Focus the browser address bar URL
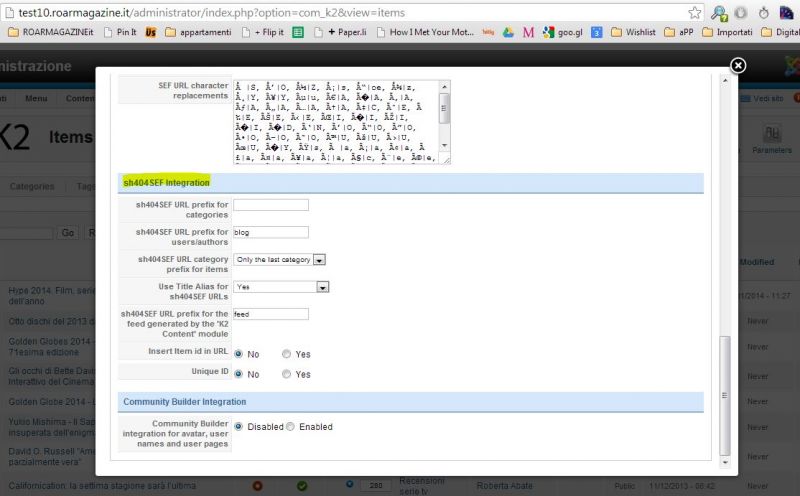The height and width of the screenshot is (496, 800). 212,13
